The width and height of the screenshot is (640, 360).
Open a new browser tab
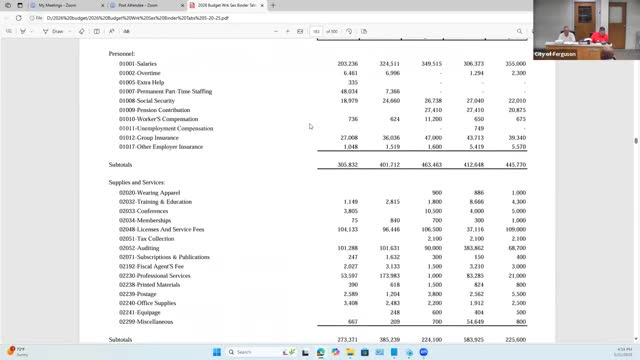click(x=273, y=5)
